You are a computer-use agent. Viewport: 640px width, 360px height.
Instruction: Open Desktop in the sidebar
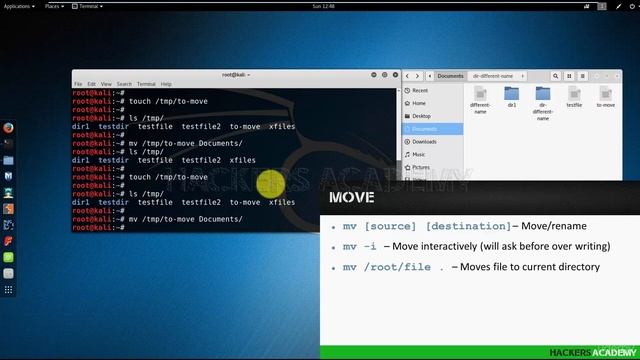coord(433,116)
